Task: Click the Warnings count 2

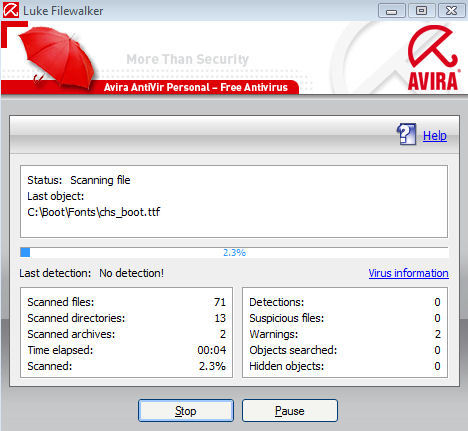Action: pos(438,334)
